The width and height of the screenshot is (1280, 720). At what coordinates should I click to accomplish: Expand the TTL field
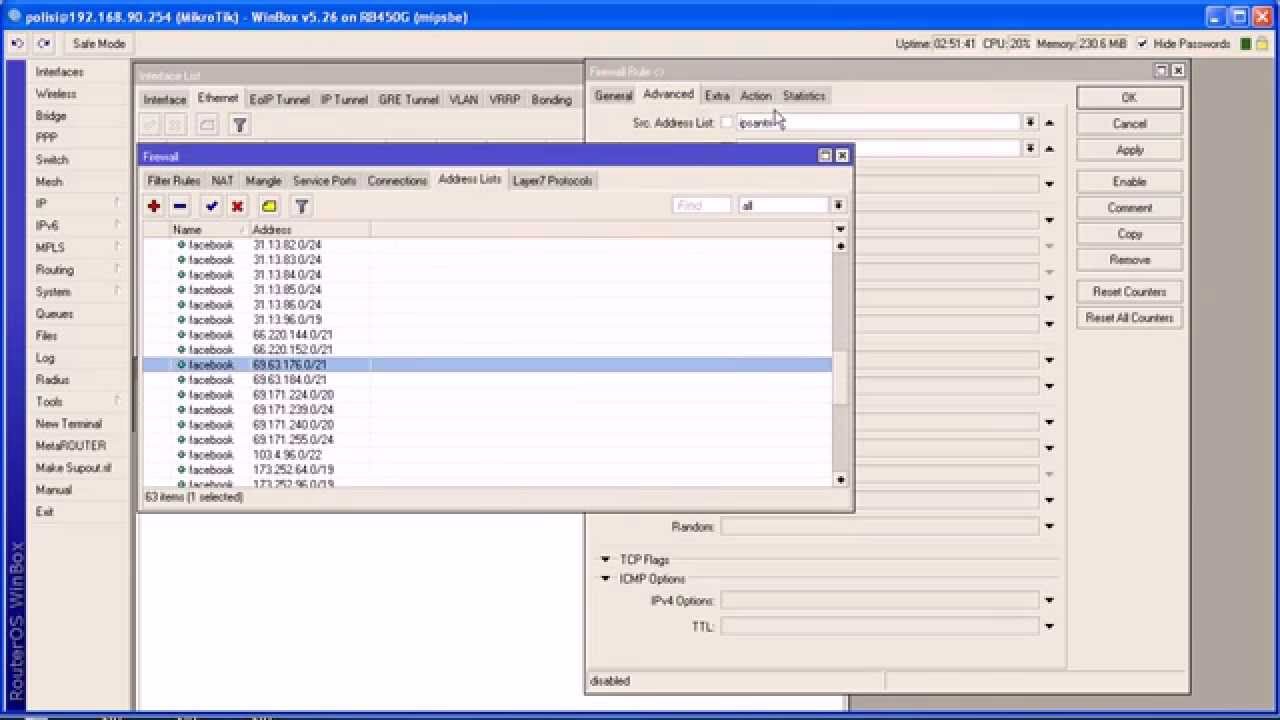pos(1049,627)
